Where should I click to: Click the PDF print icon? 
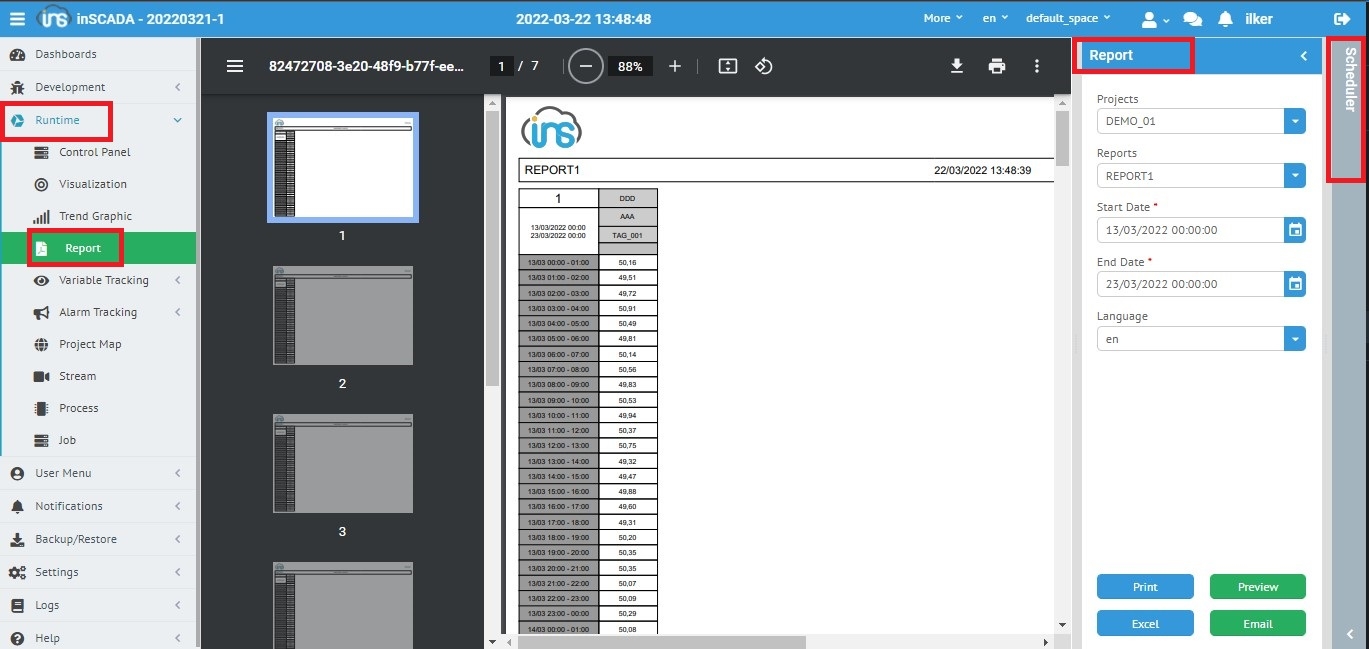(x=996, y=66)
